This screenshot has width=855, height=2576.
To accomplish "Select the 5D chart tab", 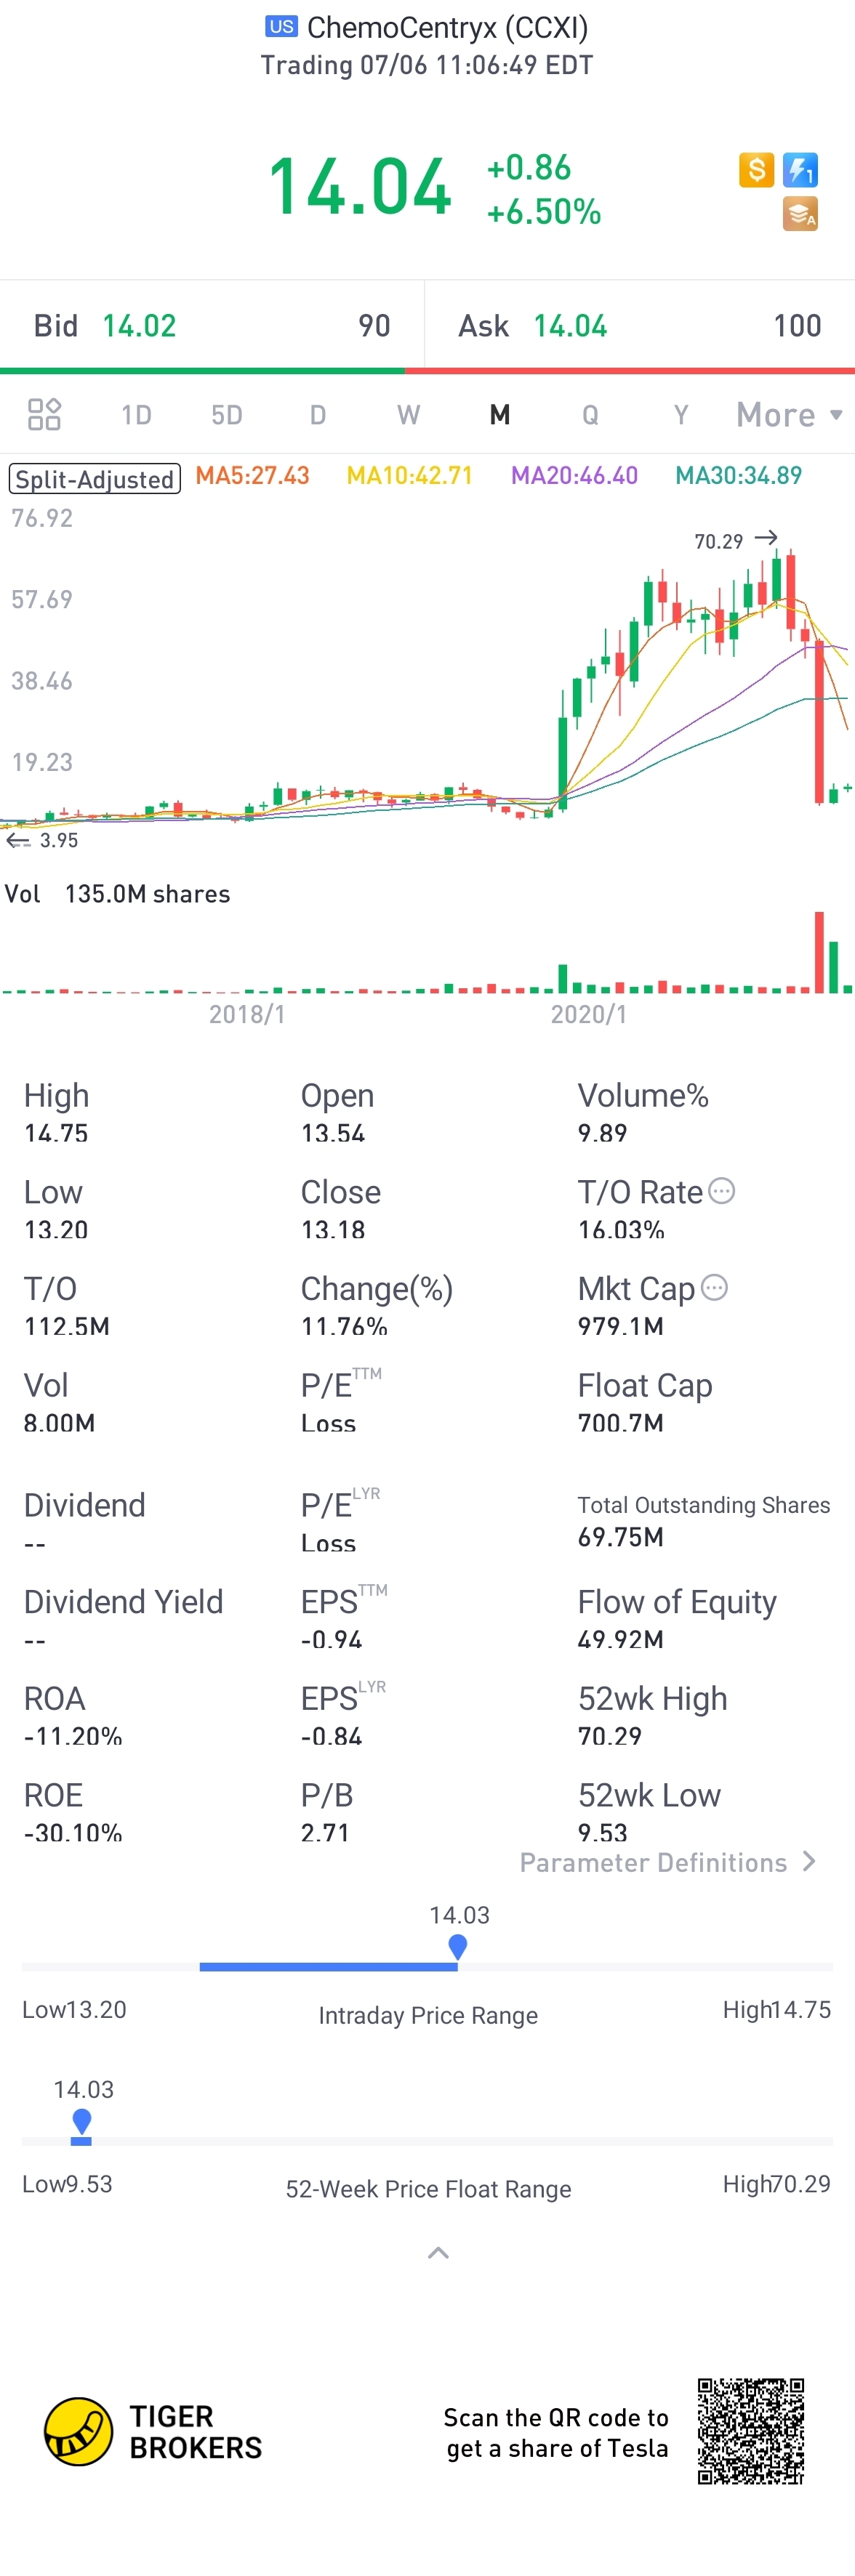I will click(x=227, y=414).
